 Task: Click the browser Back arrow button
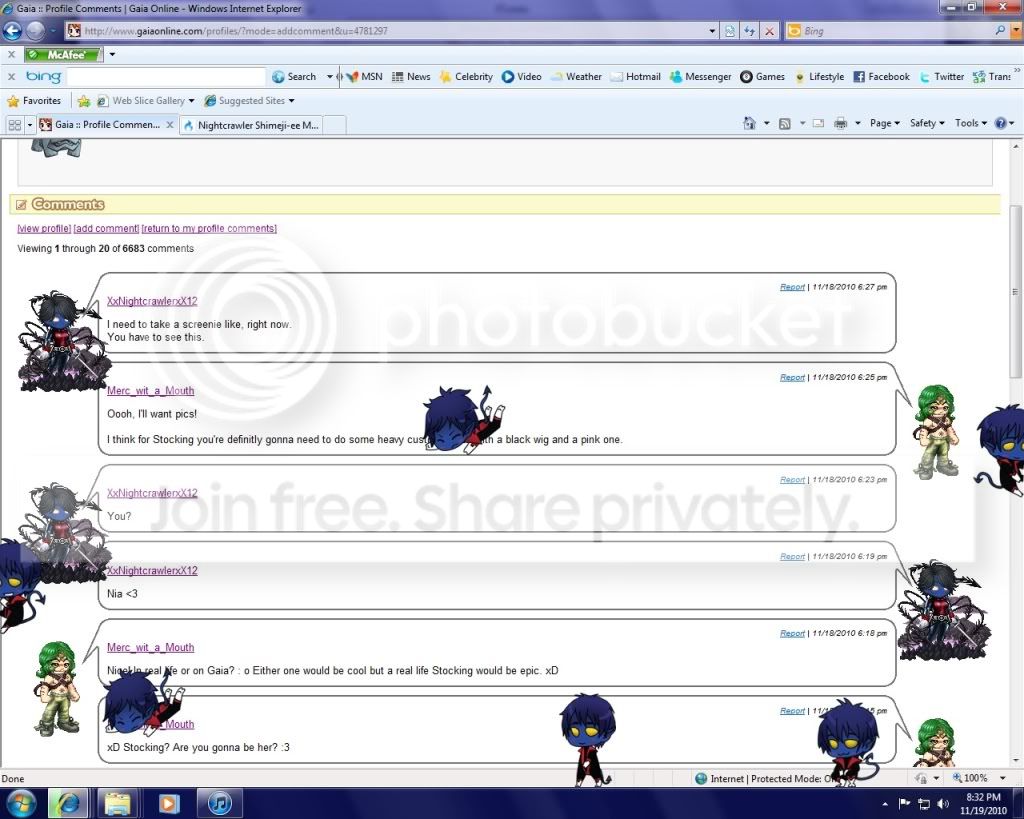tap(12, 31)
